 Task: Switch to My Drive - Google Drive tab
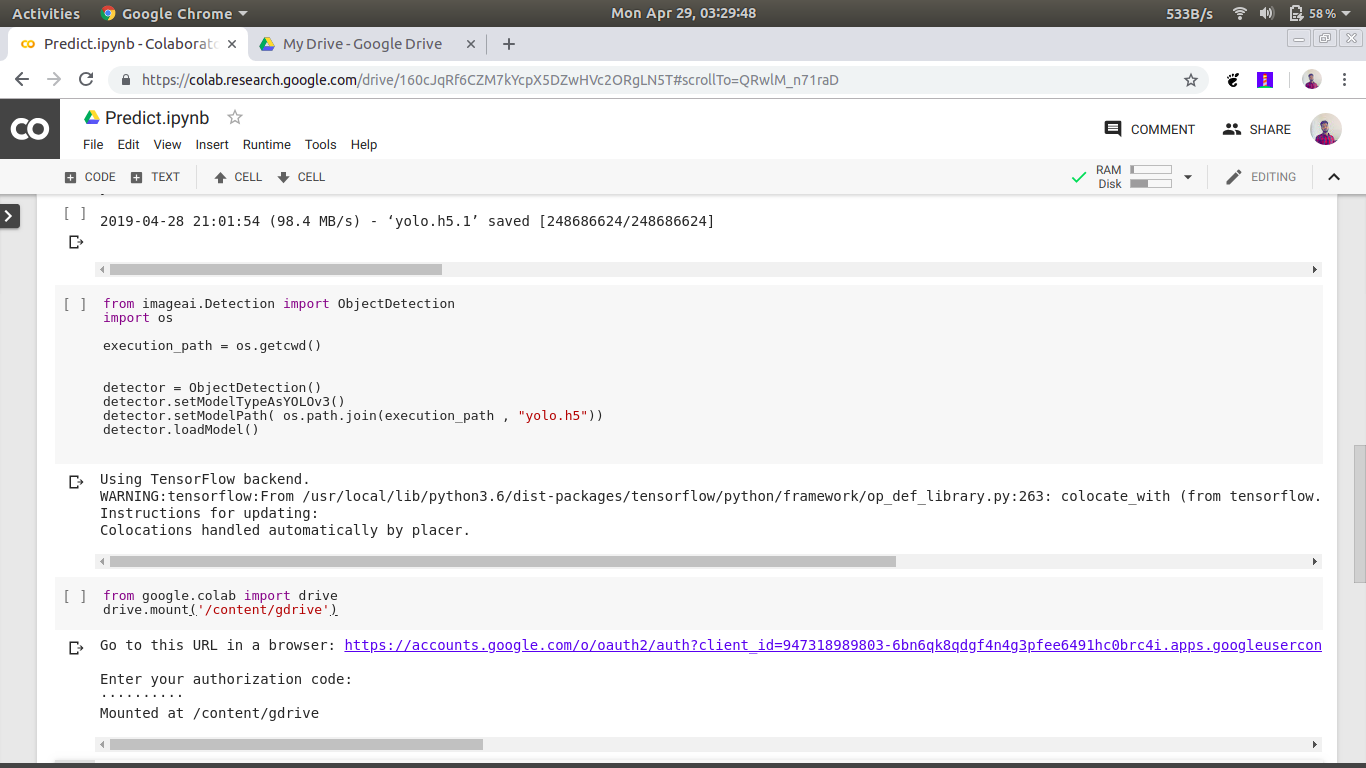(x=362, y=44)
